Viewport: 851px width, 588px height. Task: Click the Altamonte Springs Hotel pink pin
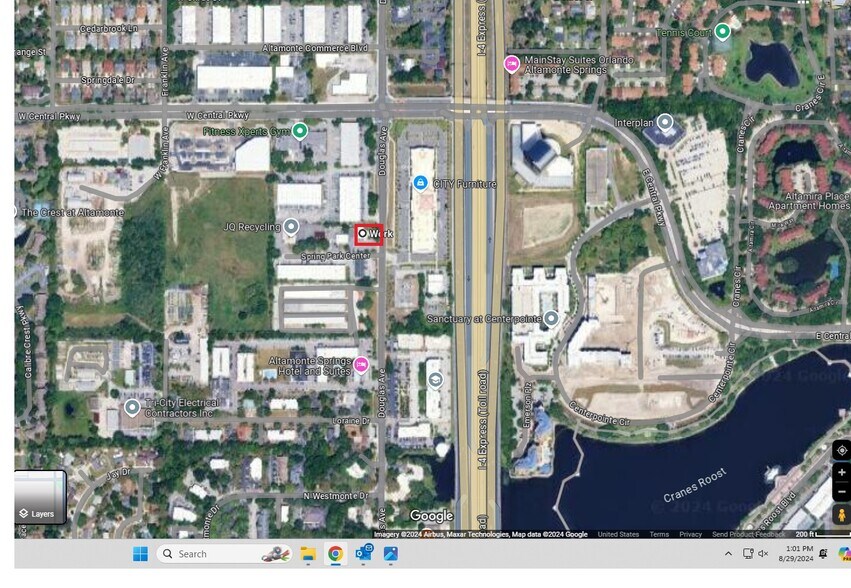360,365
